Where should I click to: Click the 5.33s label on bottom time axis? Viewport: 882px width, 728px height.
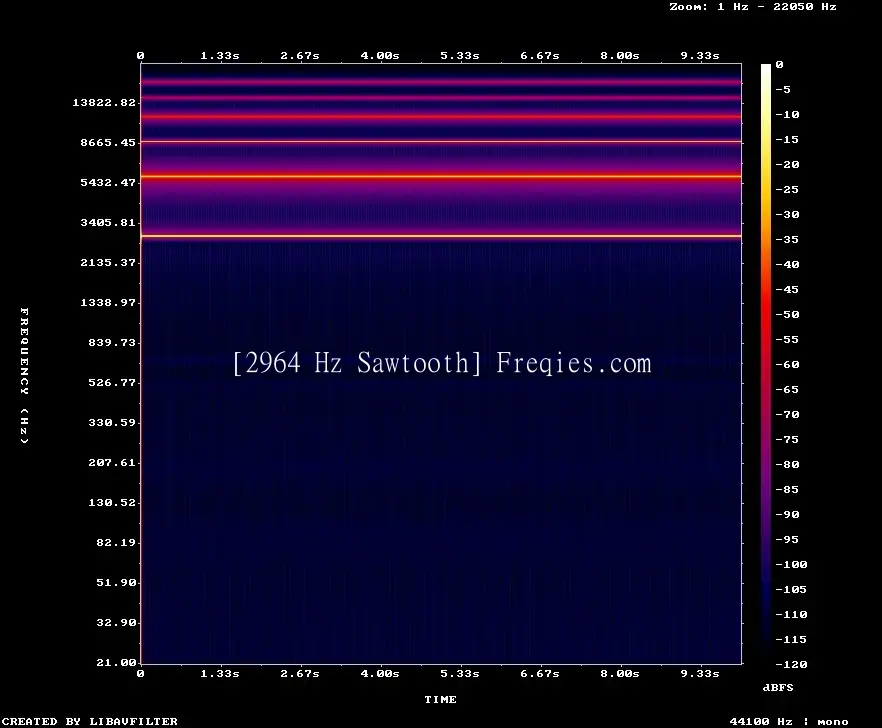(460, 673)
